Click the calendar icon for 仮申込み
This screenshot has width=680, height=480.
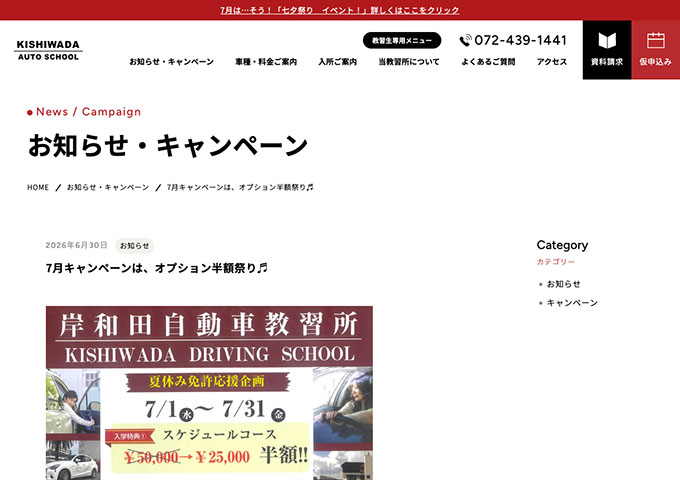656,41
